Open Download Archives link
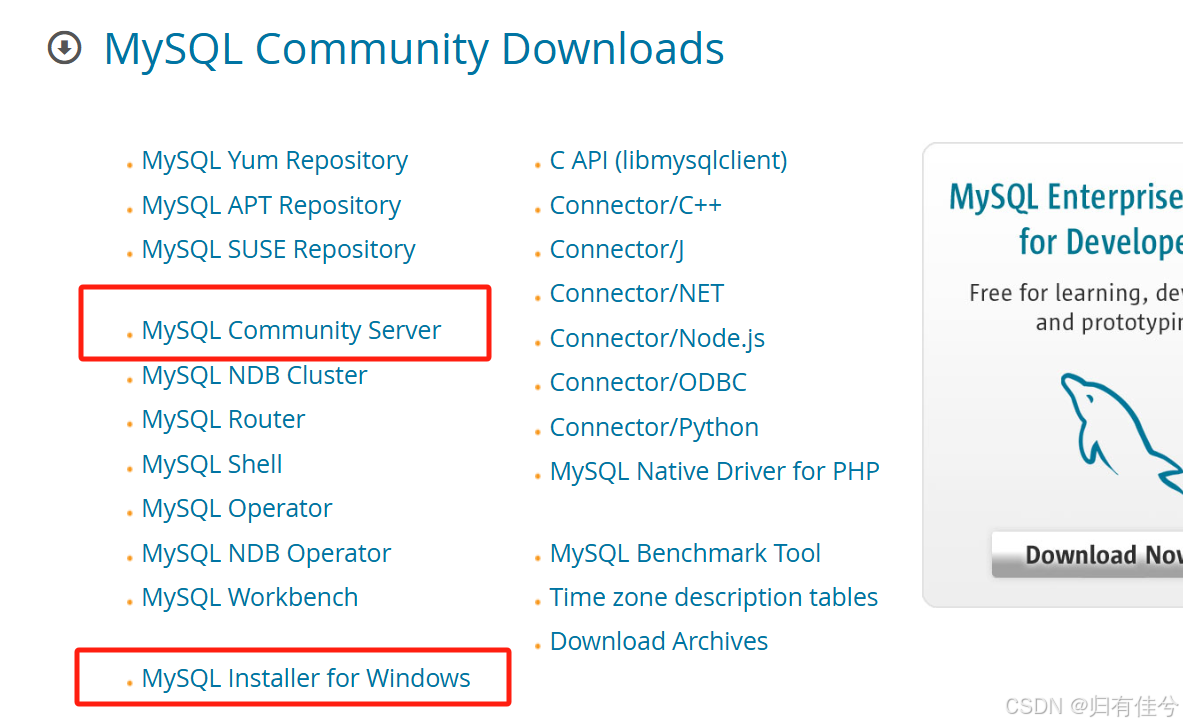Image resolution: width=1183 pixels, height=726 pixels. pyautogui.click(x=659, y=641)
